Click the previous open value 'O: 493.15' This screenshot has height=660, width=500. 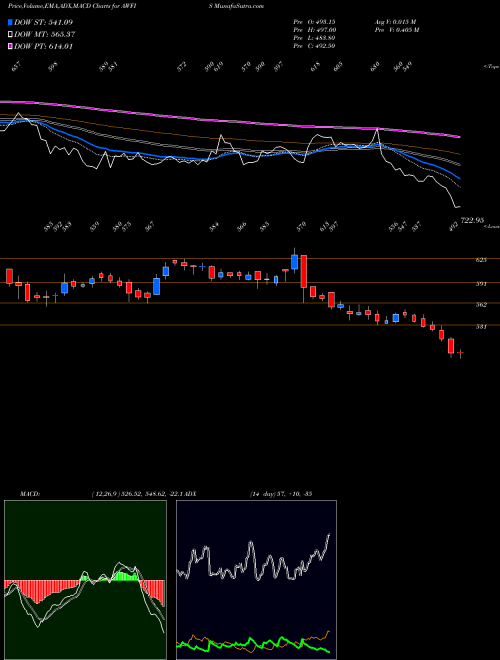click(320, 22)
